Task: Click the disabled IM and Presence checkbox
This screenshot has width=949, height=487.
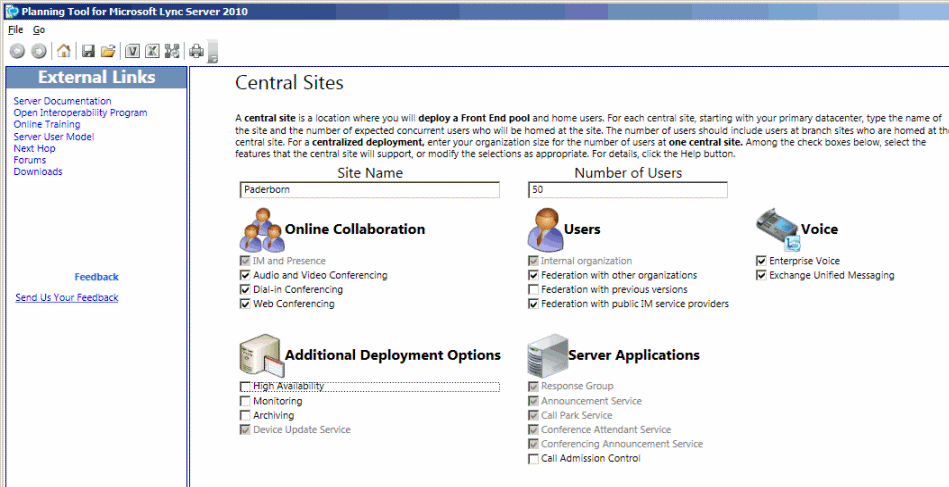Action: click(x=245, y=261)
